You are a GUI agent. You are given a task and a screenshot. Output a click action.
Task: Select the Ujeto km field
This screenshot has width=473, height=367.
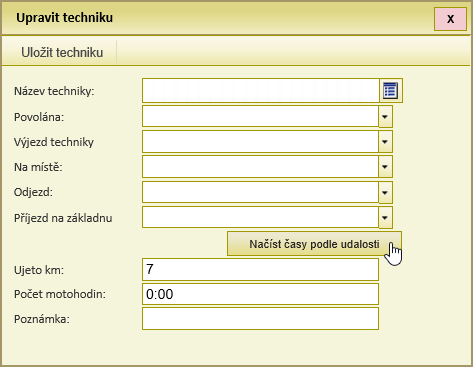tap(260, 269)
